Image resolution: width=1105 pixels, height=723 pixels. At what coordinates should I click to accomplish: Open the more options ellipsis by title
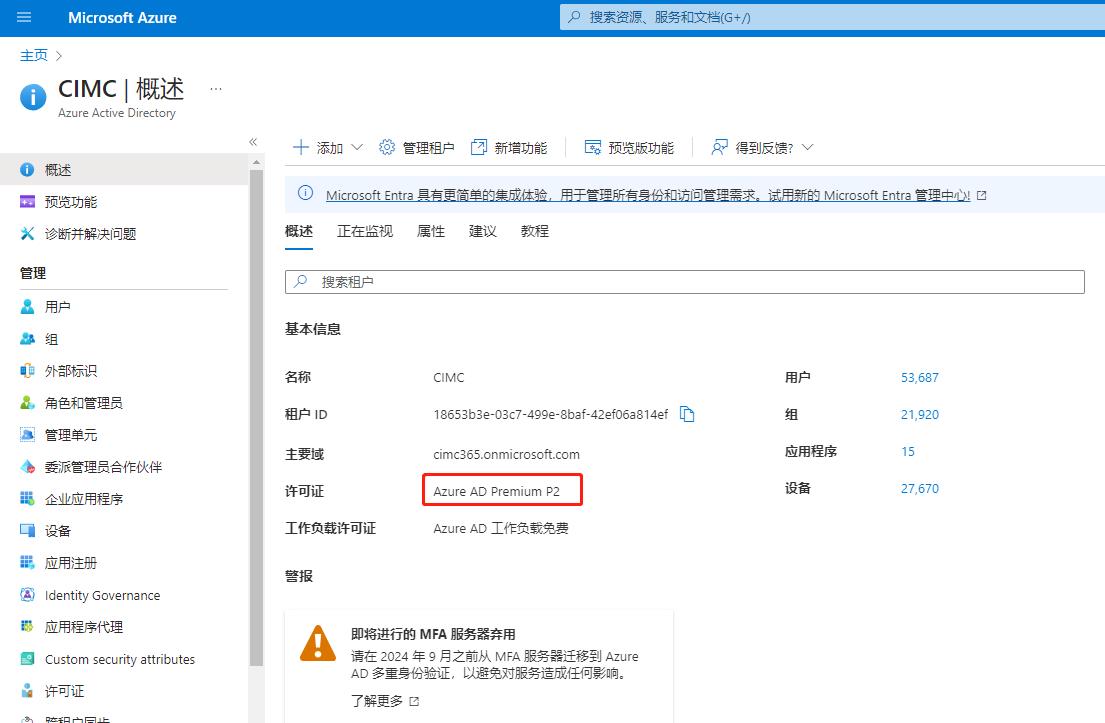(216, 89)
